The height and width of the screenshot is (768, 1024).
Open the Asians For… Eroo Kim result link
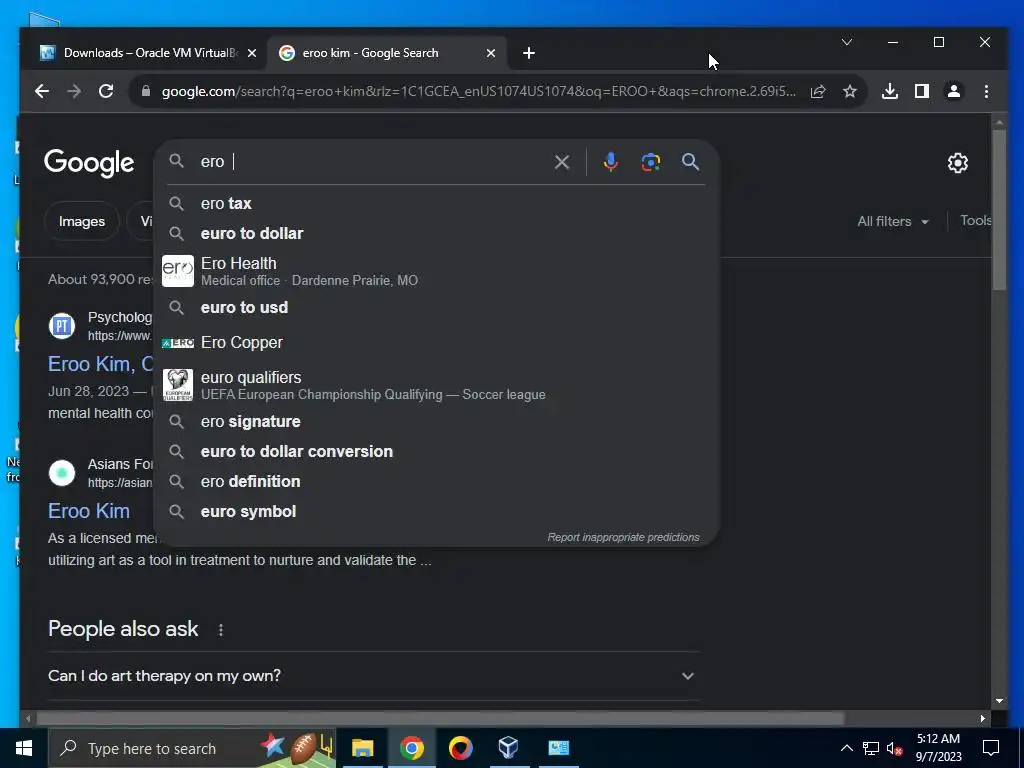[x=89, y=511]
